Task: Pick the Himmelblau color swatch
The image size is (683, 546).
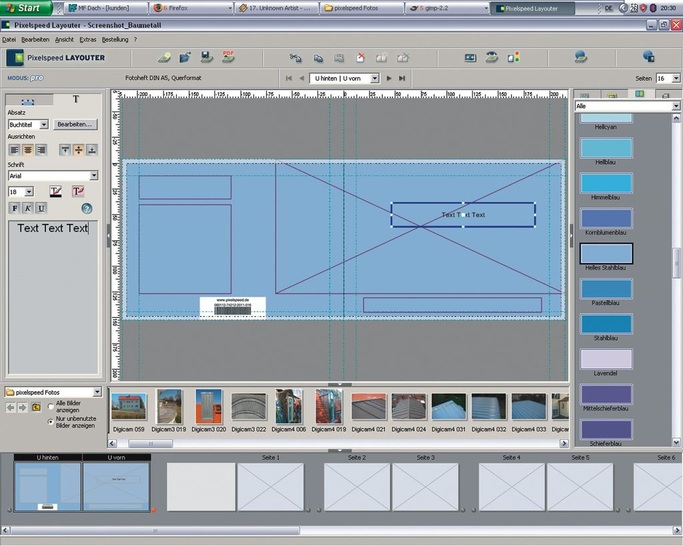Action: (605, 183)
